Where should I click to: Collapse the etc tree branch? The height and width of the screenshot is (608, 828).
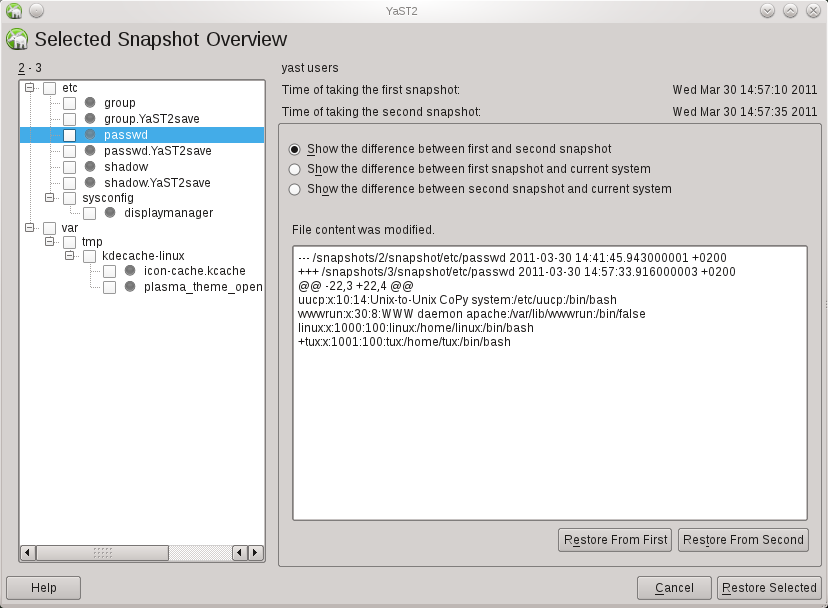pos(30,86)
